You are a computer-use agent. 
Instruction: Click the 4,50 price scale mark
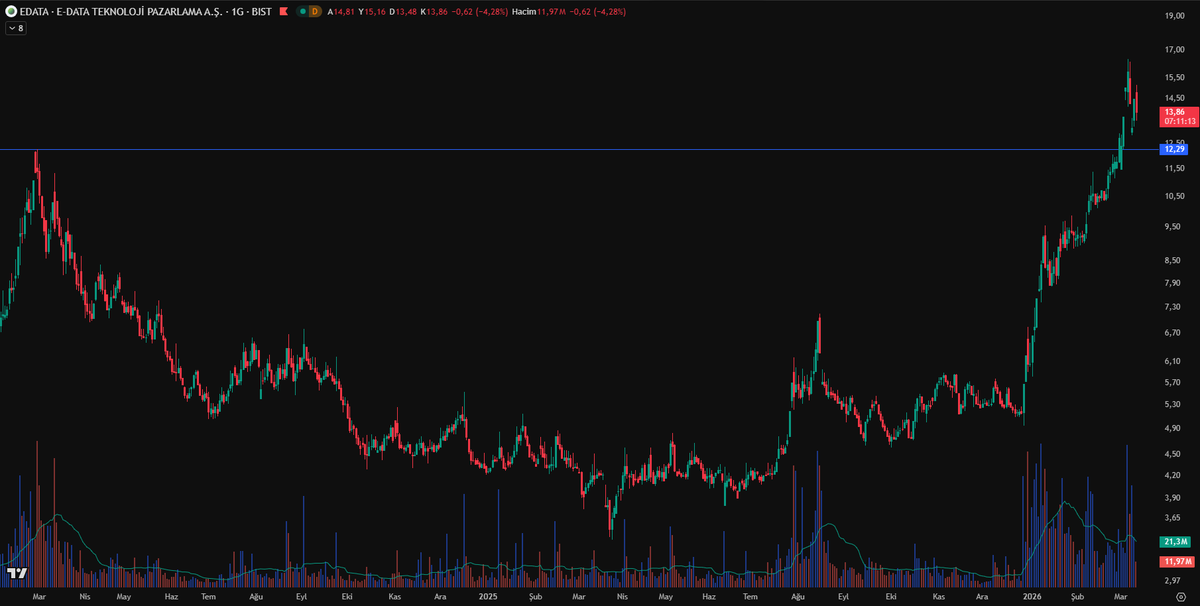pos(1174,454)
